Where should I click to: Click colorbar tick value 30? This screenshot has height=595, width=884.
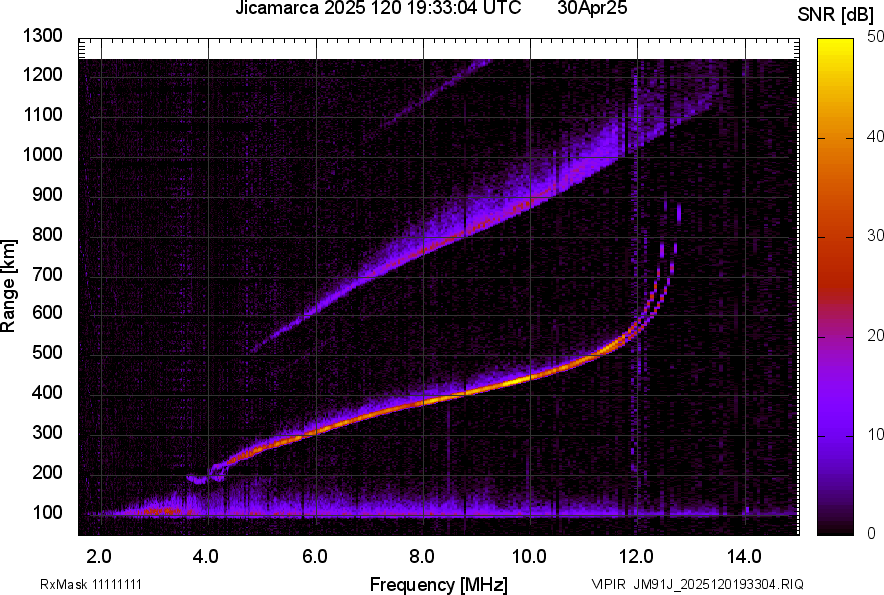876,235
